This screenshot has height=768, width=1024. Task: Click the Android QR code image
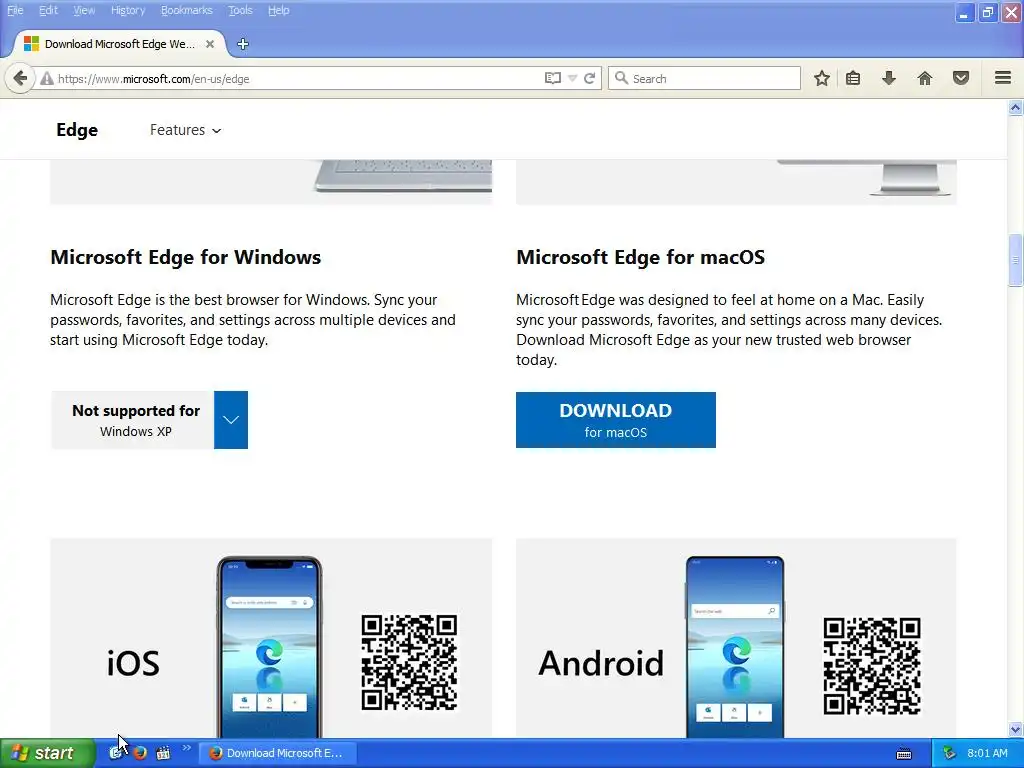point(872,666)
